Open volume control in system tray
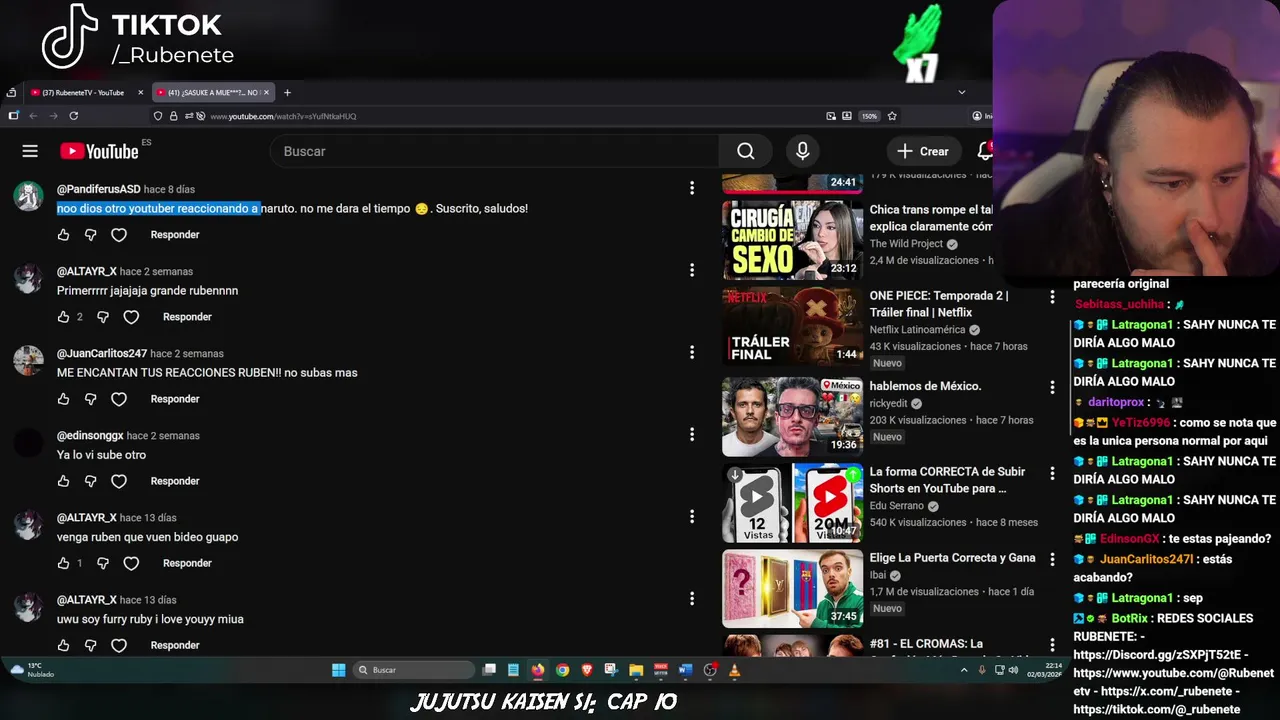This screenshot has height=720, width=1280. pos(1014,670)
